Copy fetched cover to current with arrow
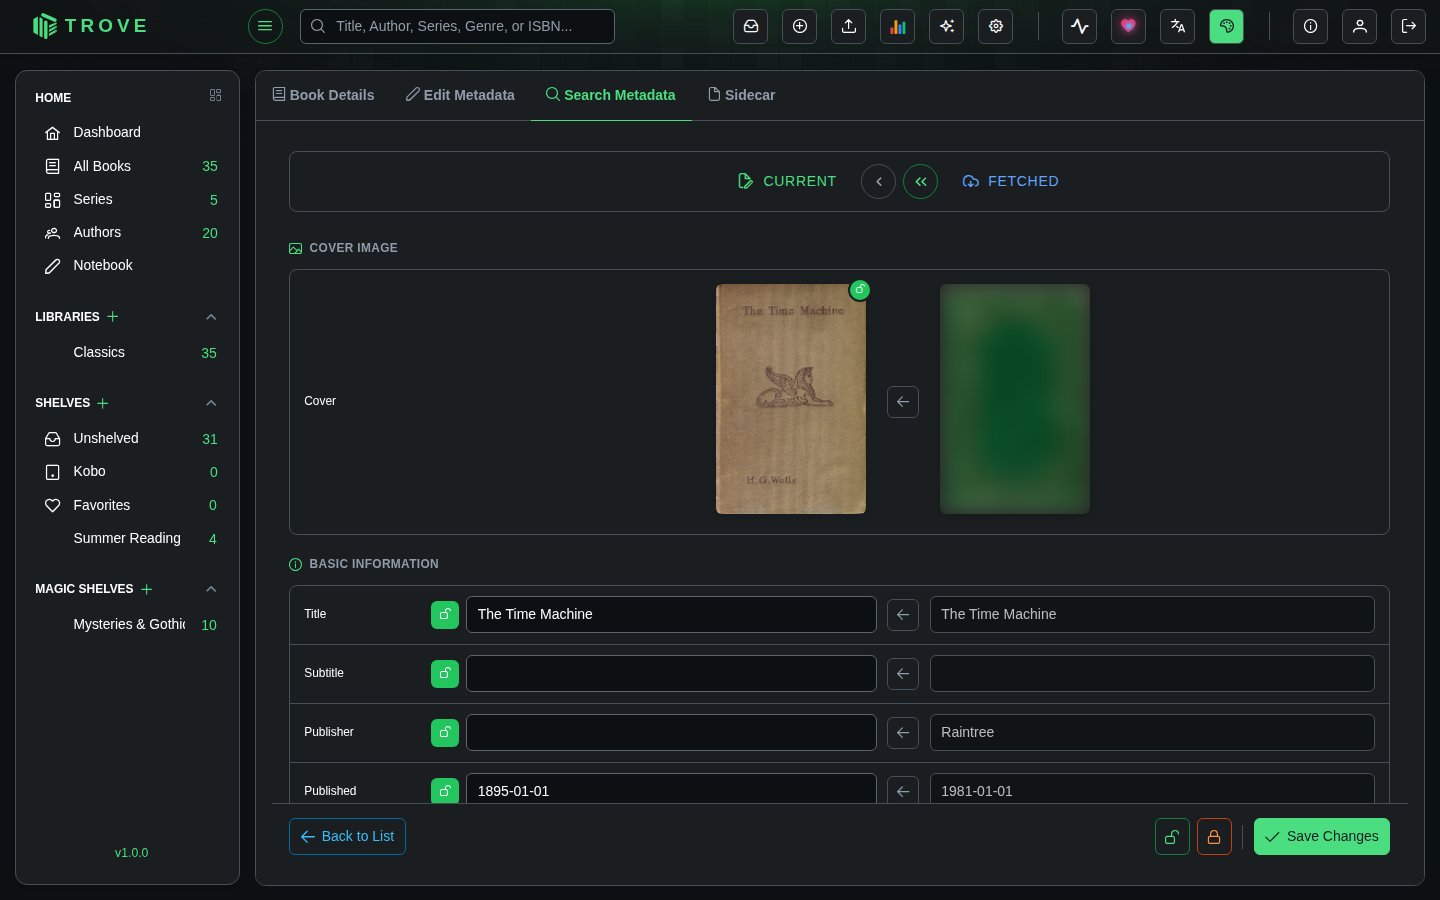The height and width of the screenshot is (900, 1440). coord(903,402)
